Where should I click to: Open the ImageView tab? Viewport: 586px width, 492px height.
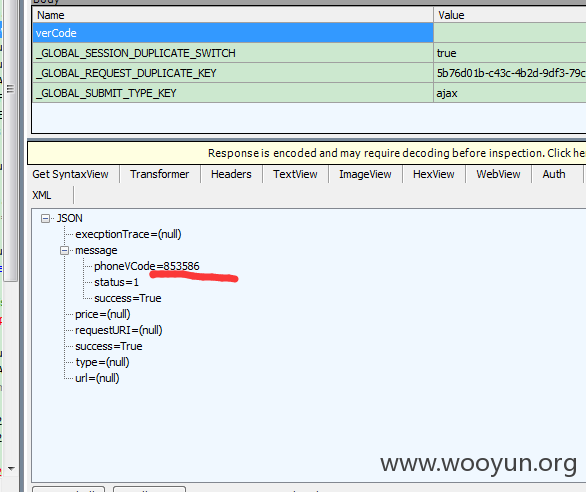365,174
